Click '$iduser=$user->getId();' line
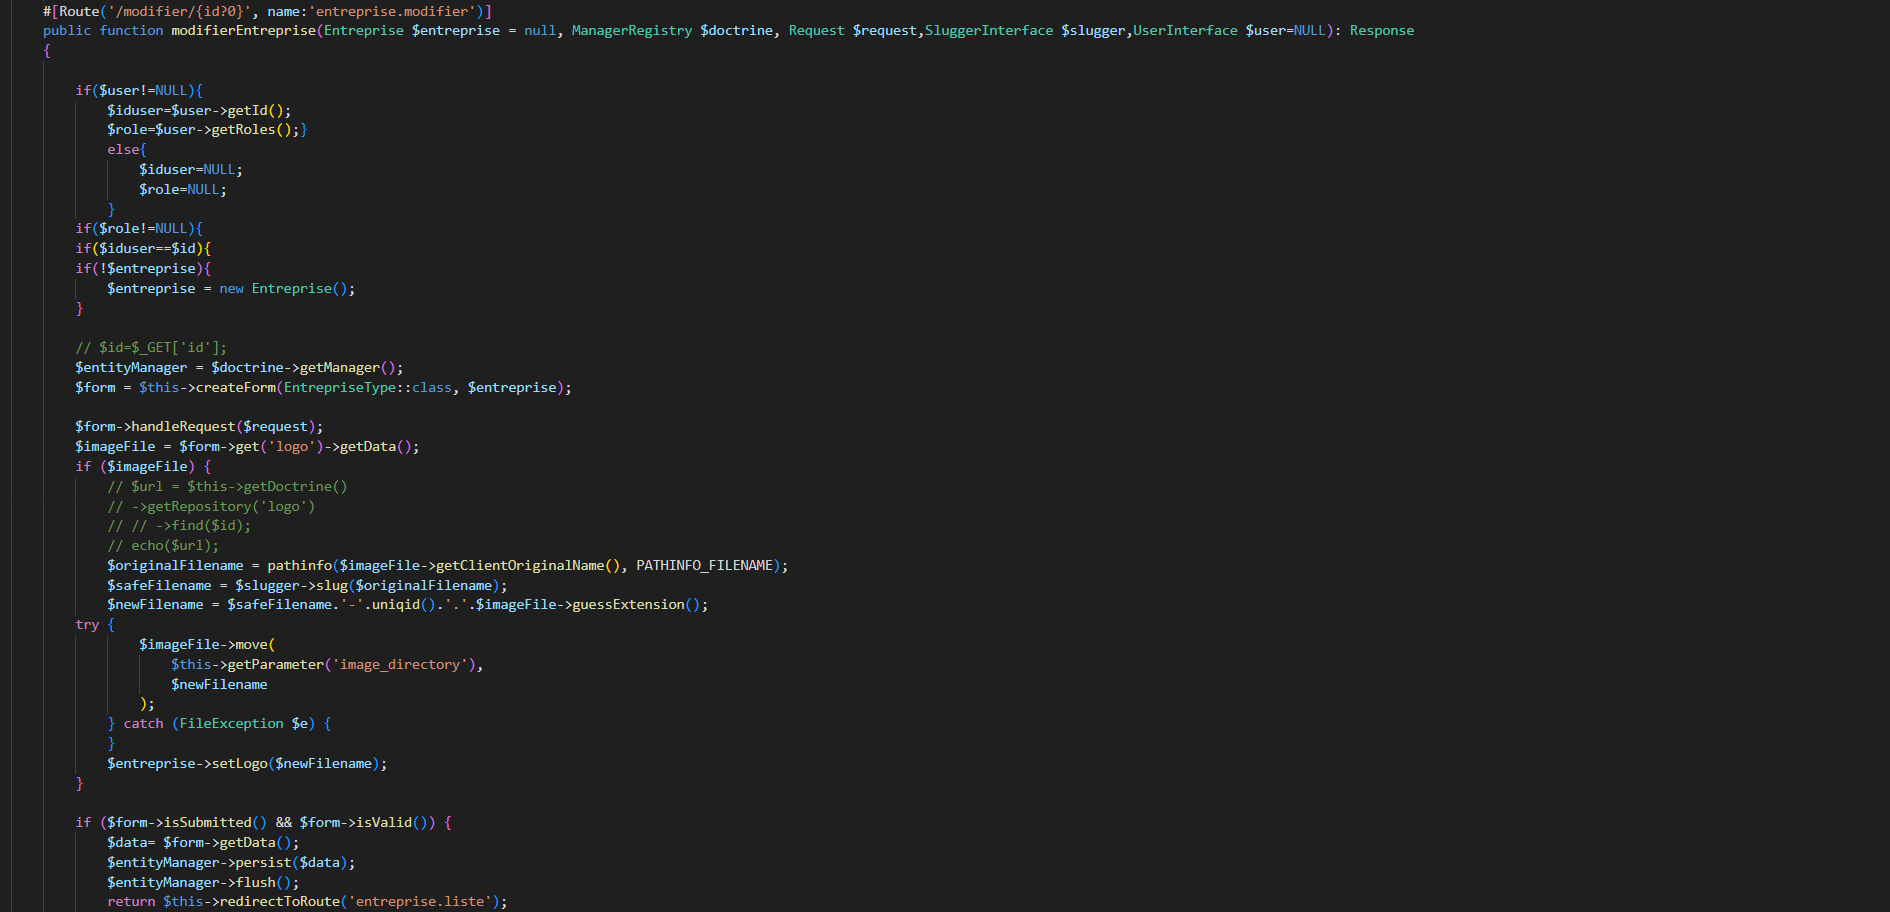The width and height of the screenshot is (1890, 912). pyautogui.click(x=199, y=110)
